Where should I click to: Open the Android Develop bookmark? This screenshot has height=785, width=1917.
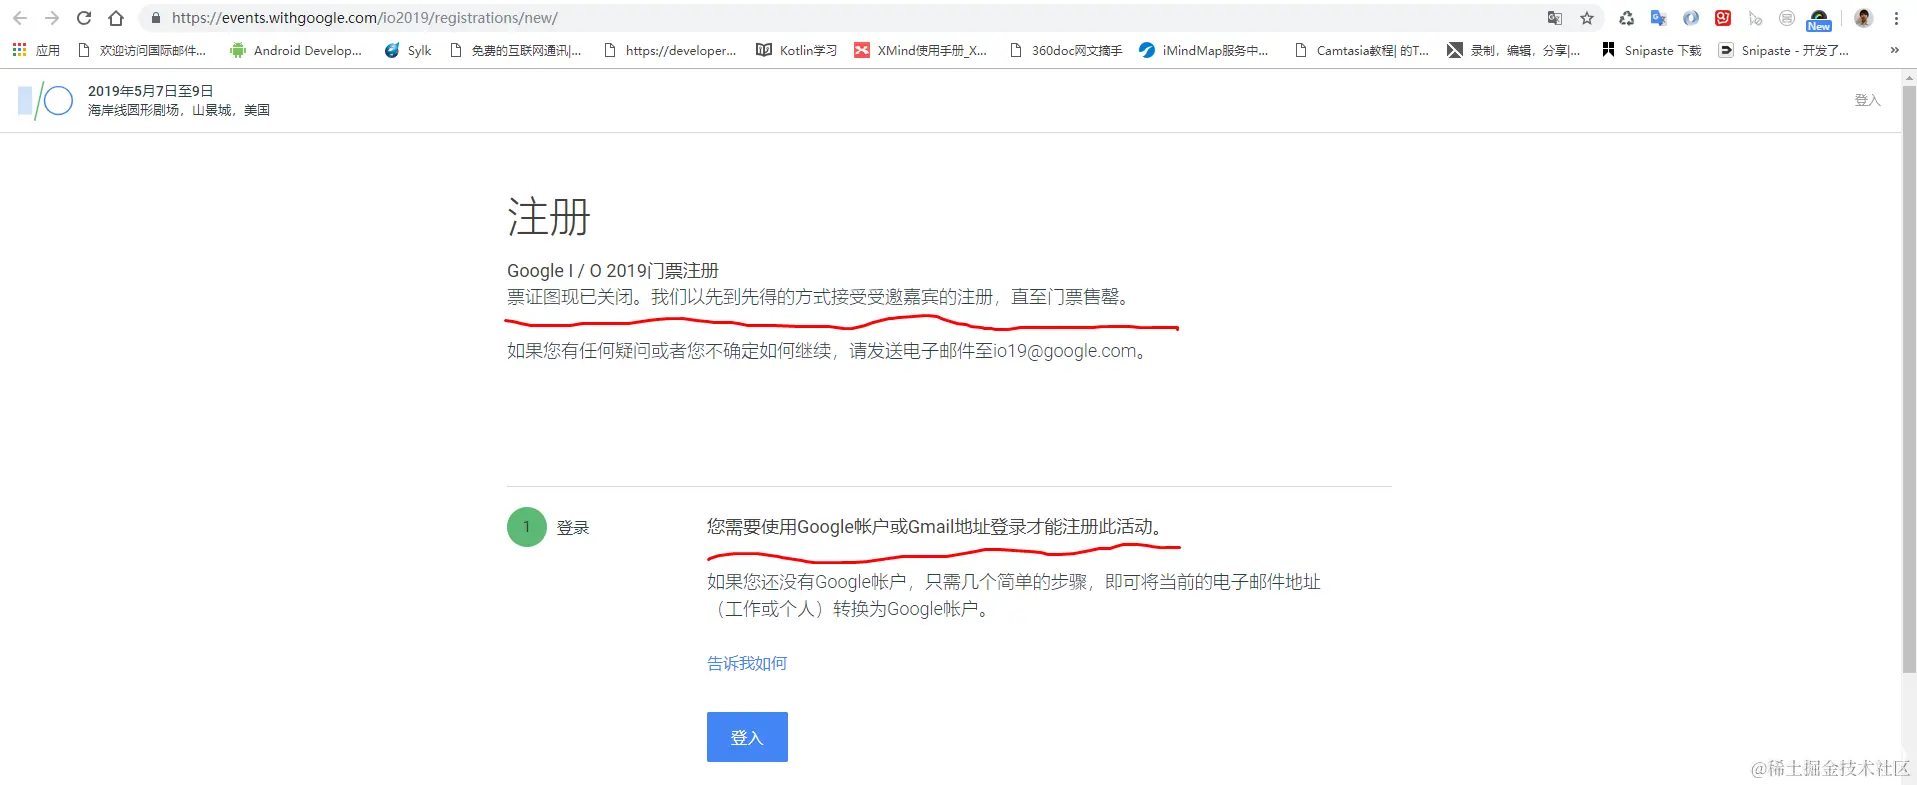click(296, 50)
